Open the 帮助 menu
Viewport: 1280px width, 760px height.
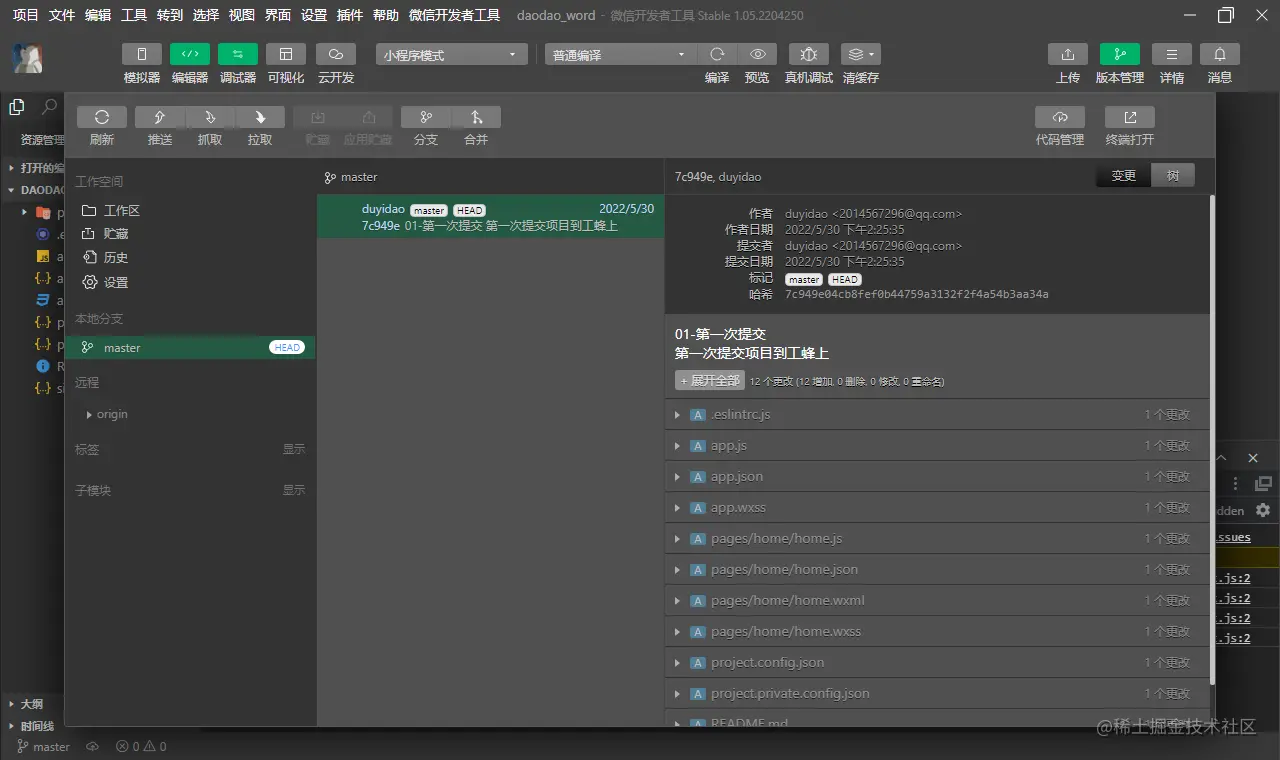(385, 15)
